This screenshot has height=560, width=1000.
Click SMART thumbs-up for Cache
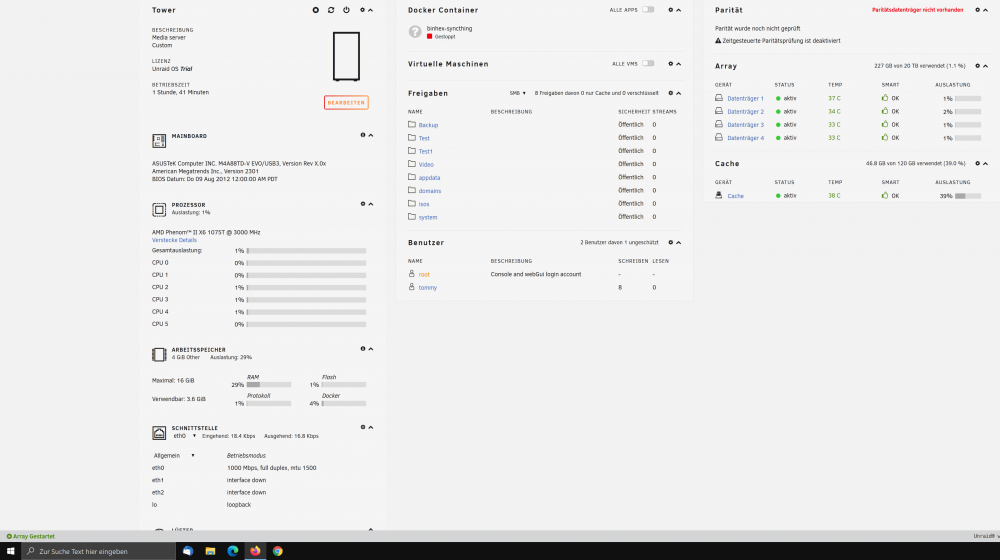pyautogui.click(x=885, y=195)
